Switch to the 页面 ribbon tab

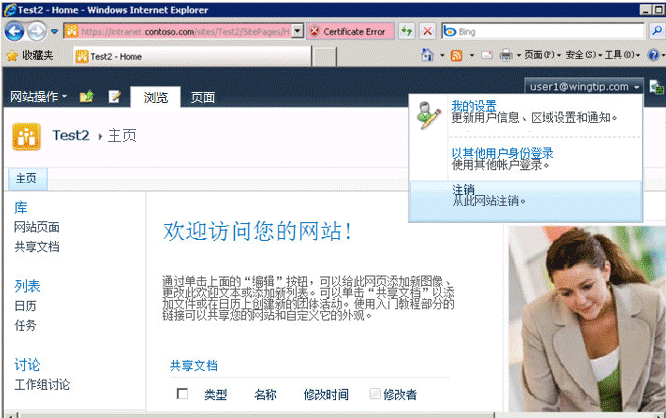[x=203, y=97]
